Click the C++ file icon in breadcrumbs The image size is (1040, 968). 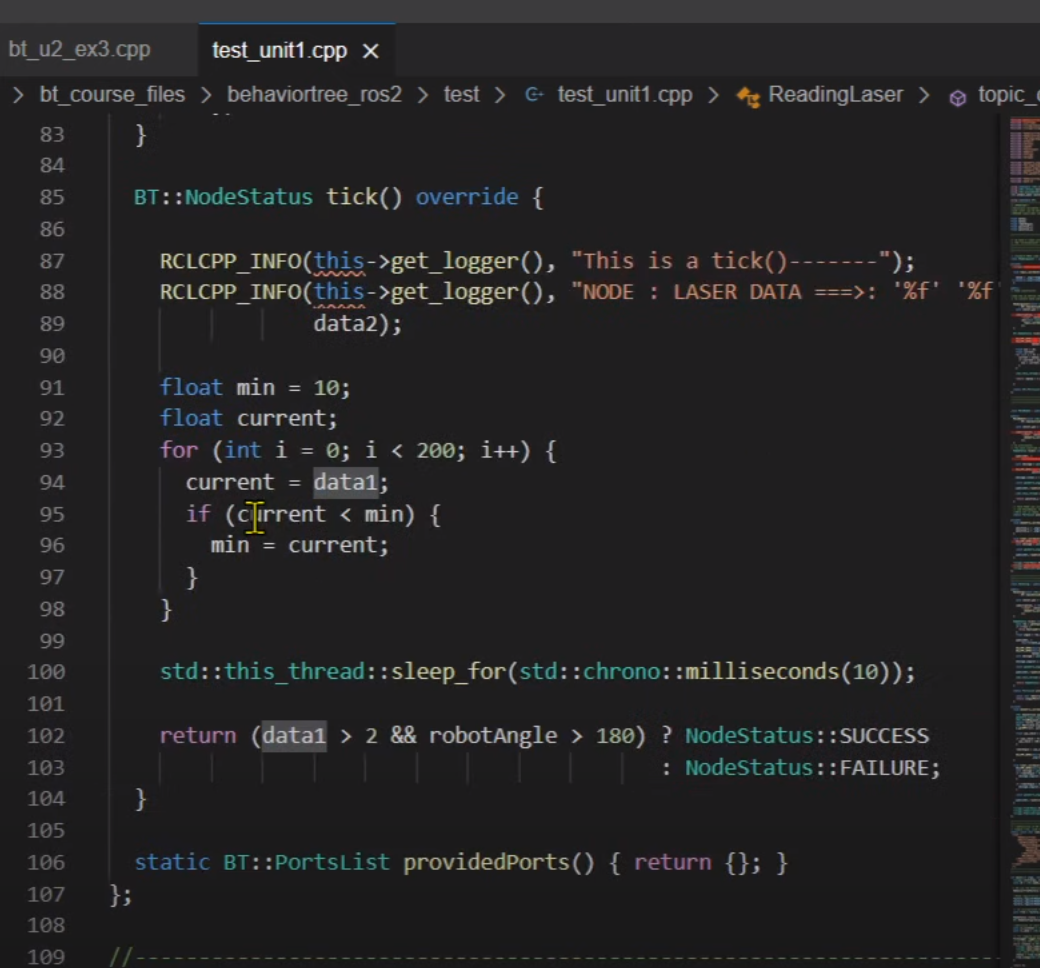pos(534,95)
